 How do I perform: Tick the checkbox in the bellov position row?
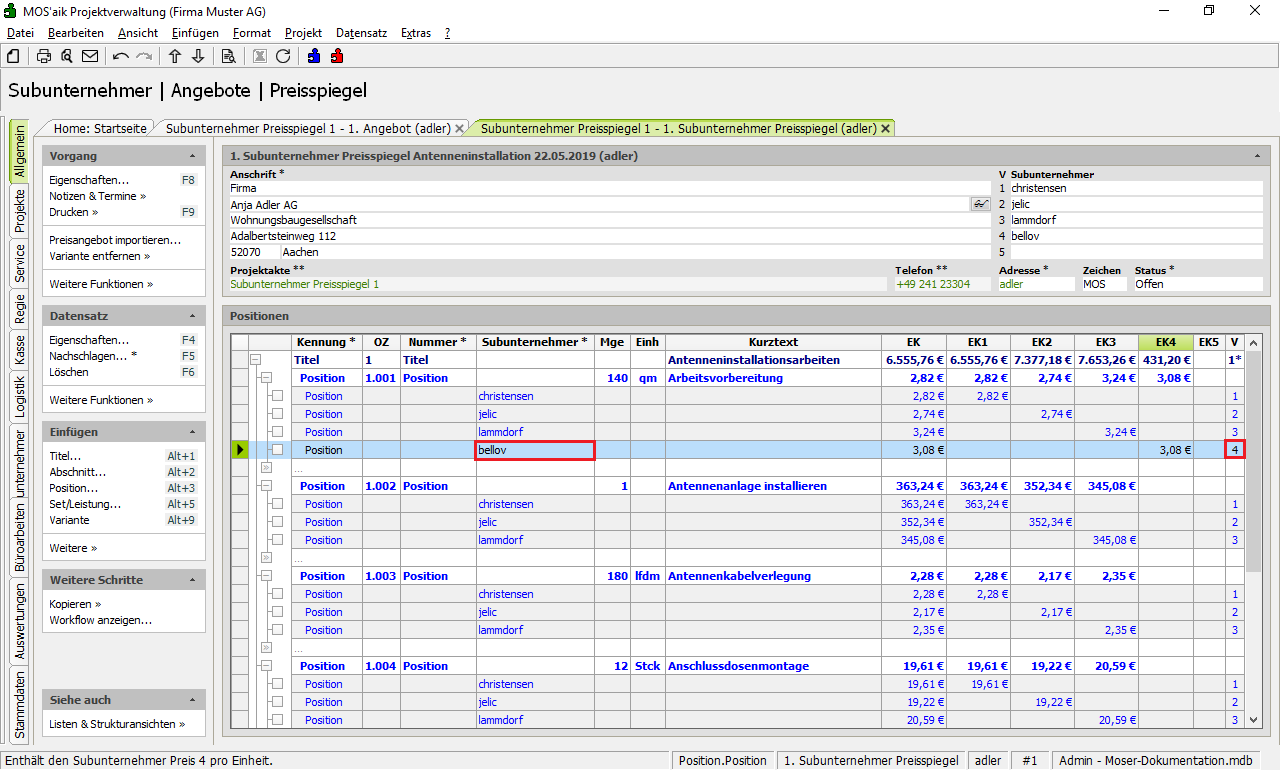(278, 450)
